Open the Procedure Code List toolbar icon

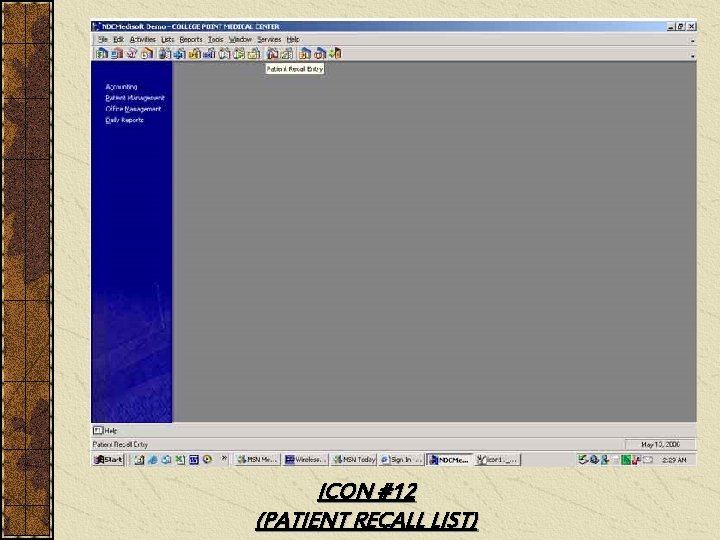[195, 54]
